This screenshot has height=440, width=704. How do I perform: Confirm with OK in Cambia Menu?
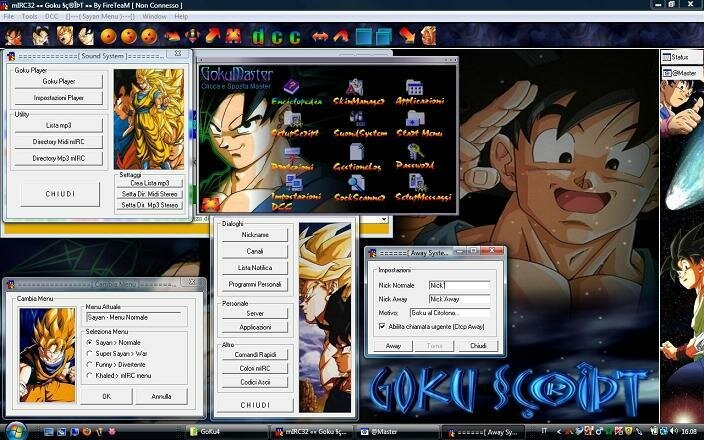106,396
